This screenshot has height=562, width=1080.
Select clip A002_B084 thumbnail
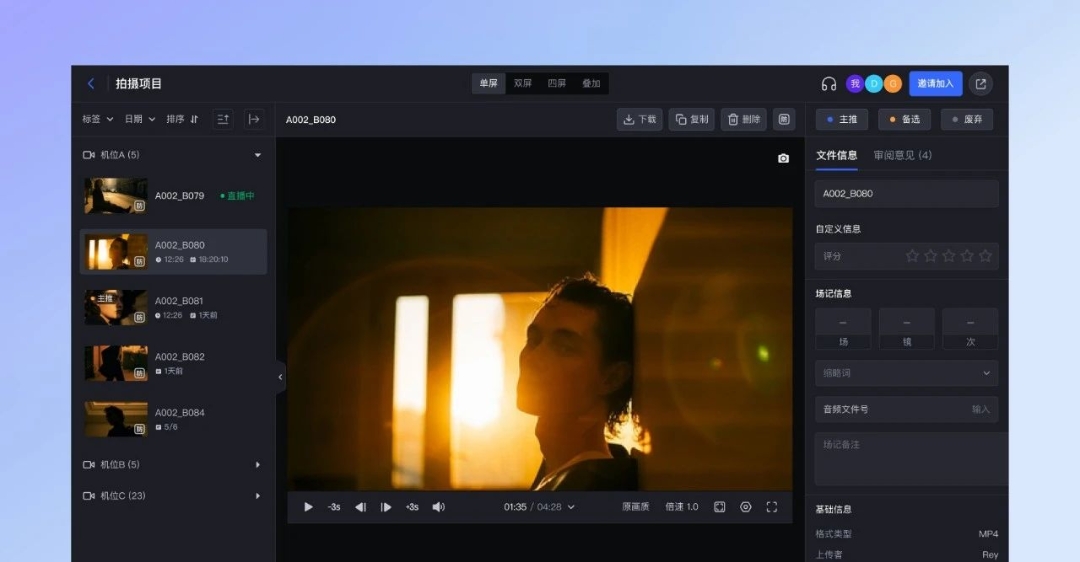pyautogui.click(x=116, y=419)
